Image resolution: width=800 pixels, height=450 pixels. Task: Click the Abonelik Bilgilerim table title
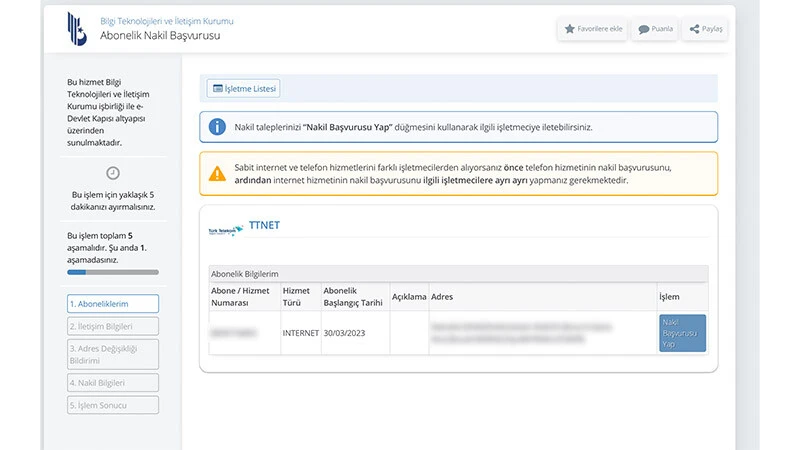click(245, 274)
